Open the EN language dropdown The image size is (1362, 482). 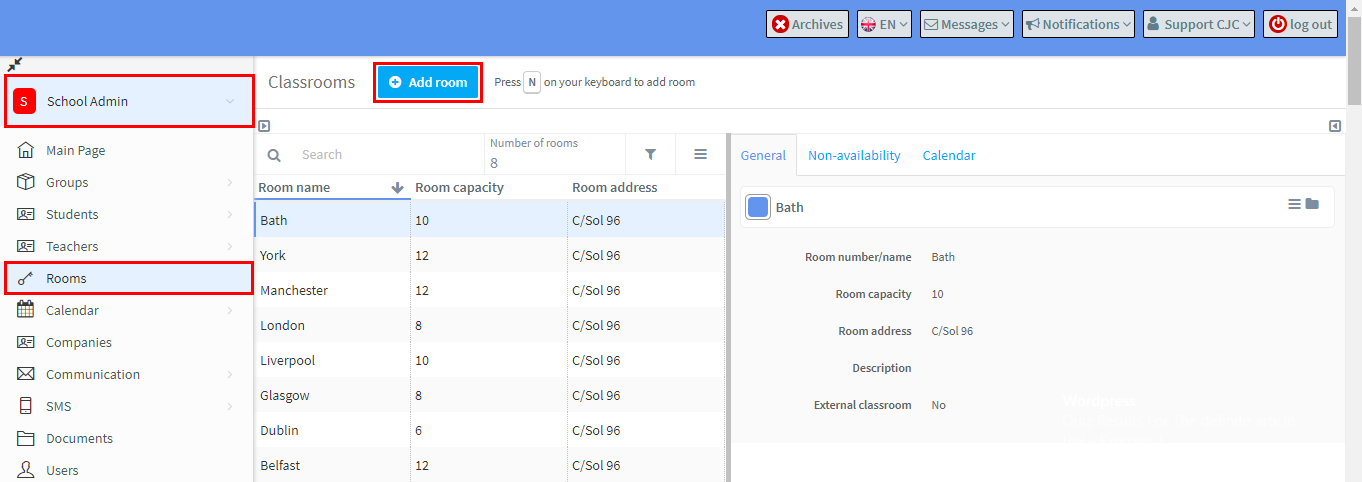click(x=884, y=24)
